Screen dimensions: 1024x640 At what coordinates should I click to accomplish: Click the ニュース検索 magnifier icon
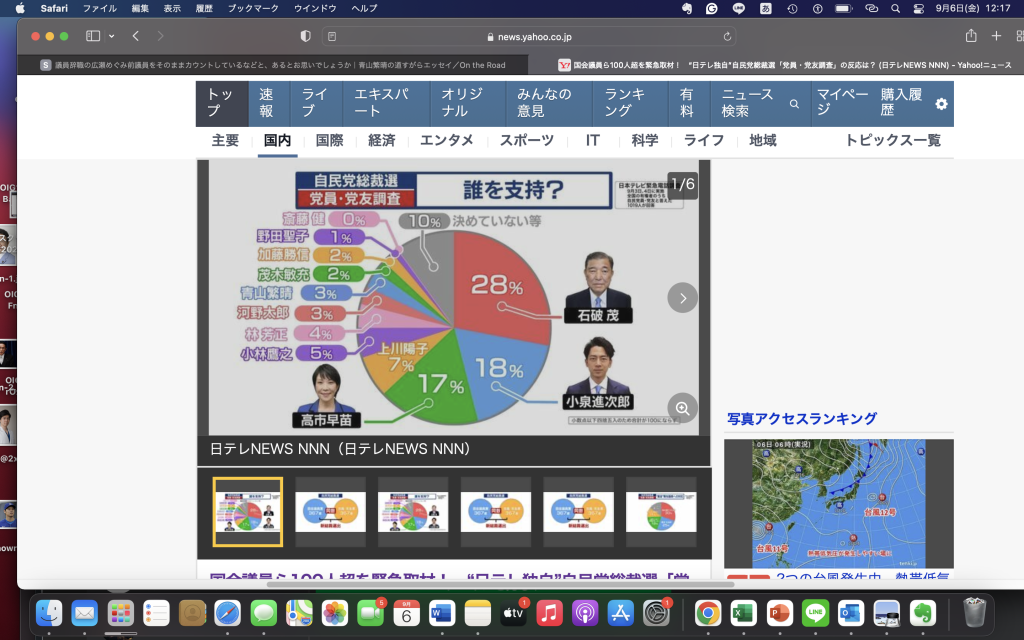coord(794,104)
